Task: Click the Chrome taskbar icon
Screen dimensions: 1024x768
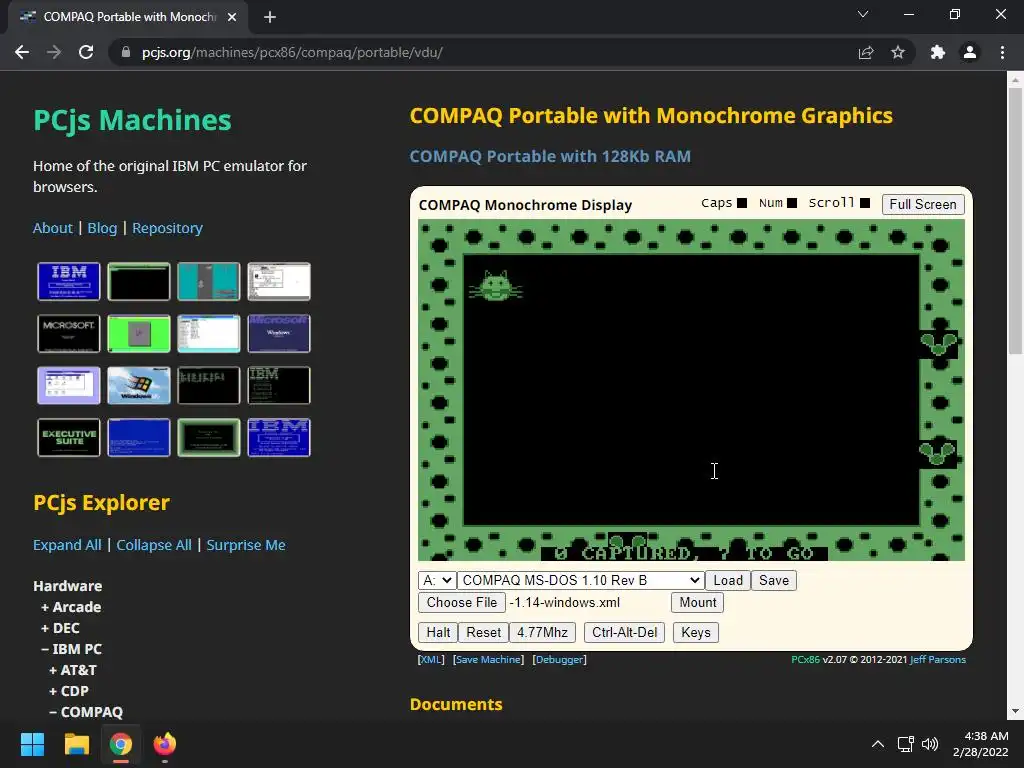Action: tap(121, 744)
